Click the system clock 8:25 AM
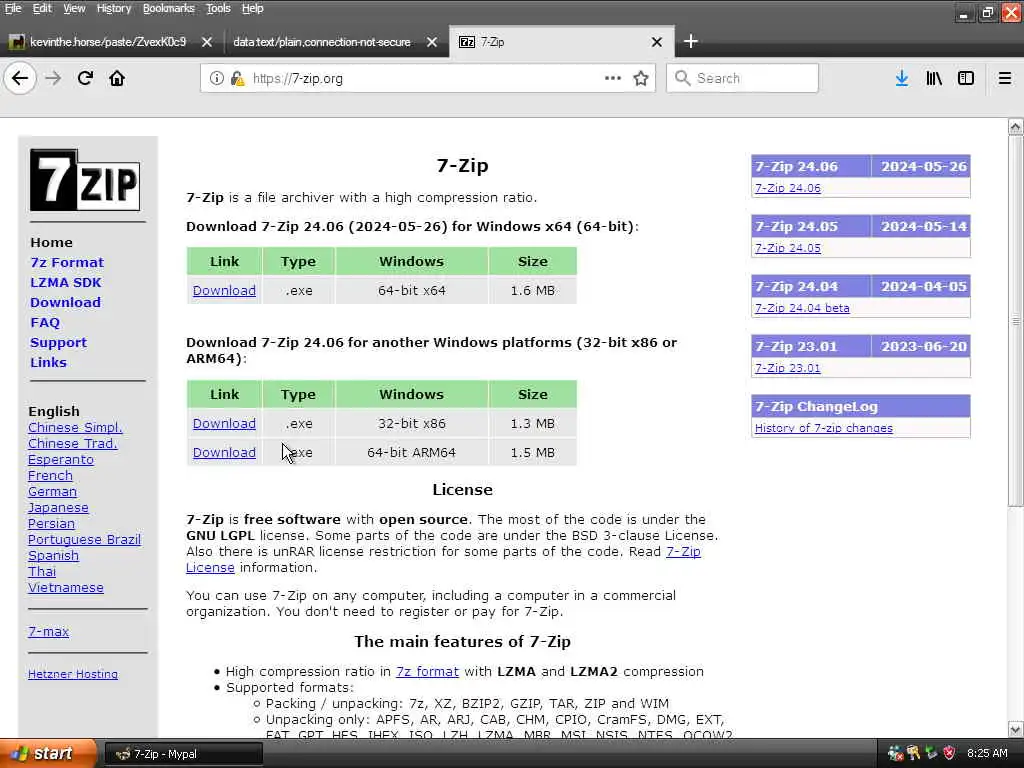The image size is (1024, 768). [987, 754]
